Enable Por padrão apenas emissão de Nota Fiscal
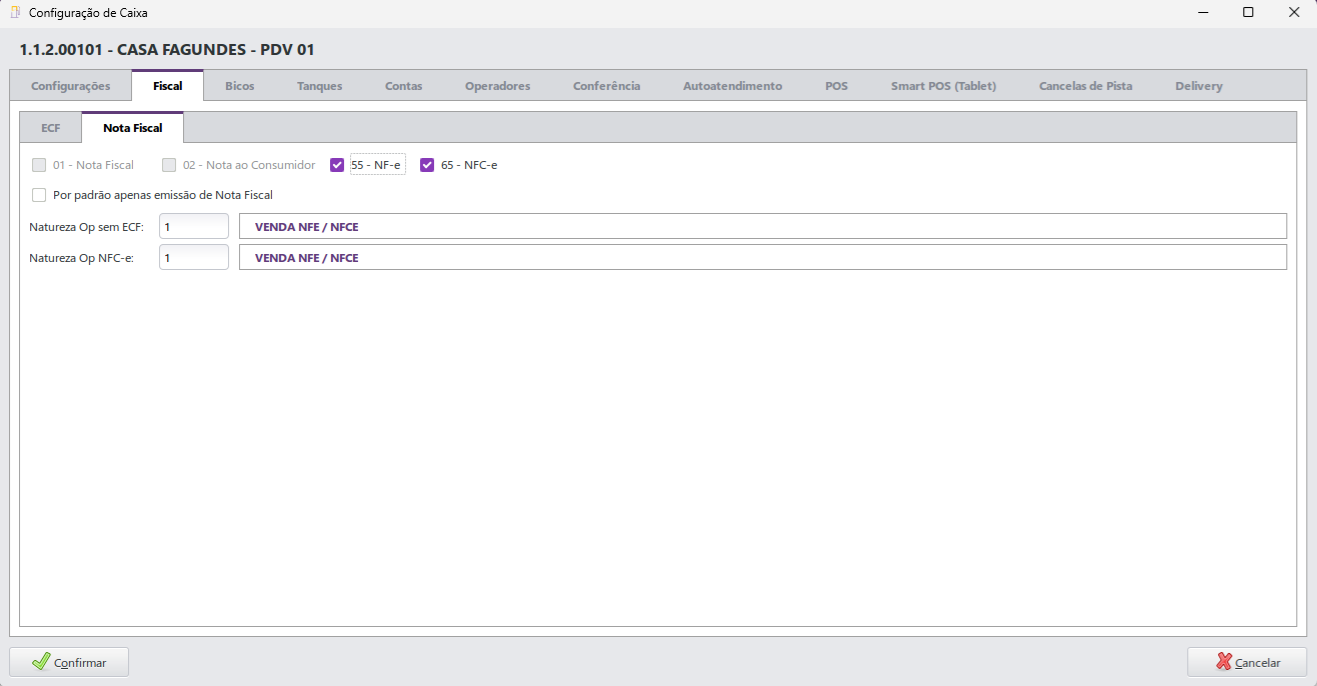Viewport: 1317px width, 686px height. point(39,195)
